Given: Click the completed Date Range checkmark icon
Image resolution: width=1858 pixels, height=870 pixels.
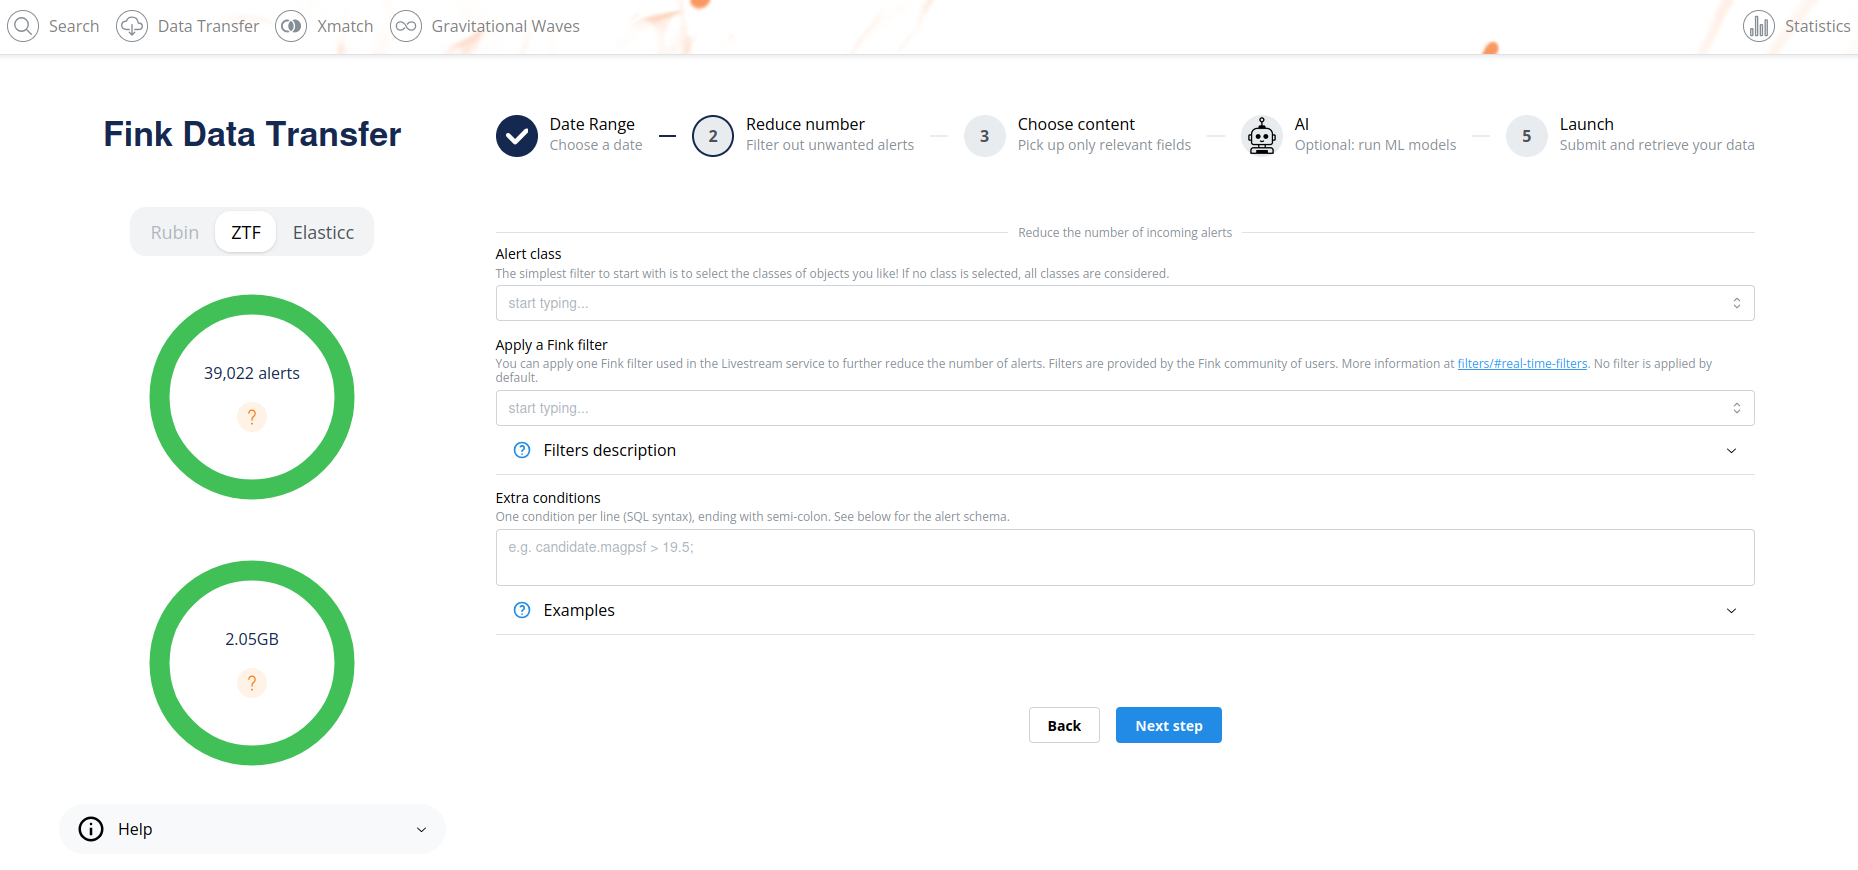Looking at the screenshot, I should click(517, 136).
